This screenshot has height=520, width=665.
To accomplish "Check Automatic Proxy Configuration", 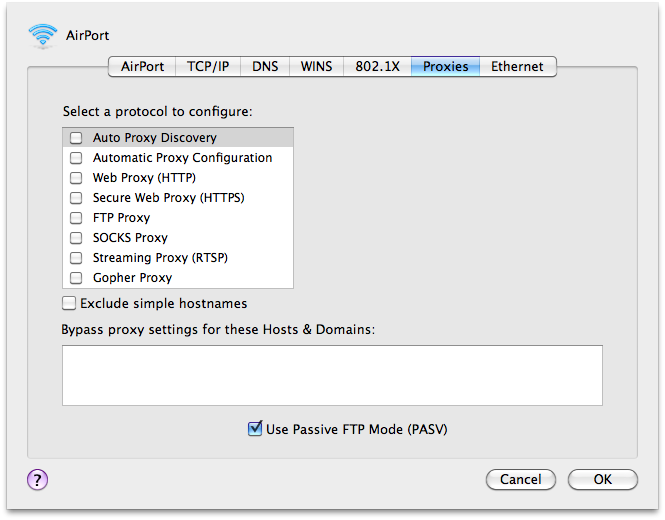I will pyautogui.click(x=76, y=158).
